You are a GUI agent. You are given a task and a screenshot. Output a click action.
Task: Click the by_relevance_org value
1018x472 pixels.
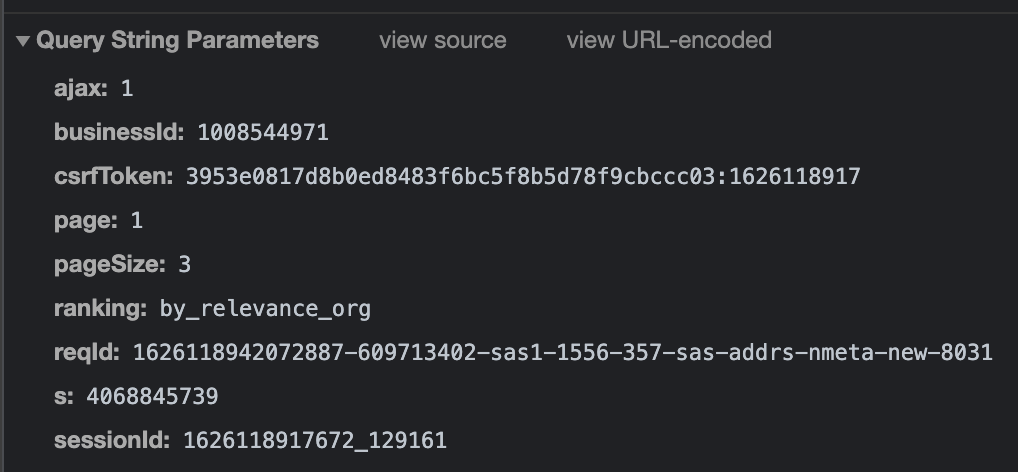point(265,308)
